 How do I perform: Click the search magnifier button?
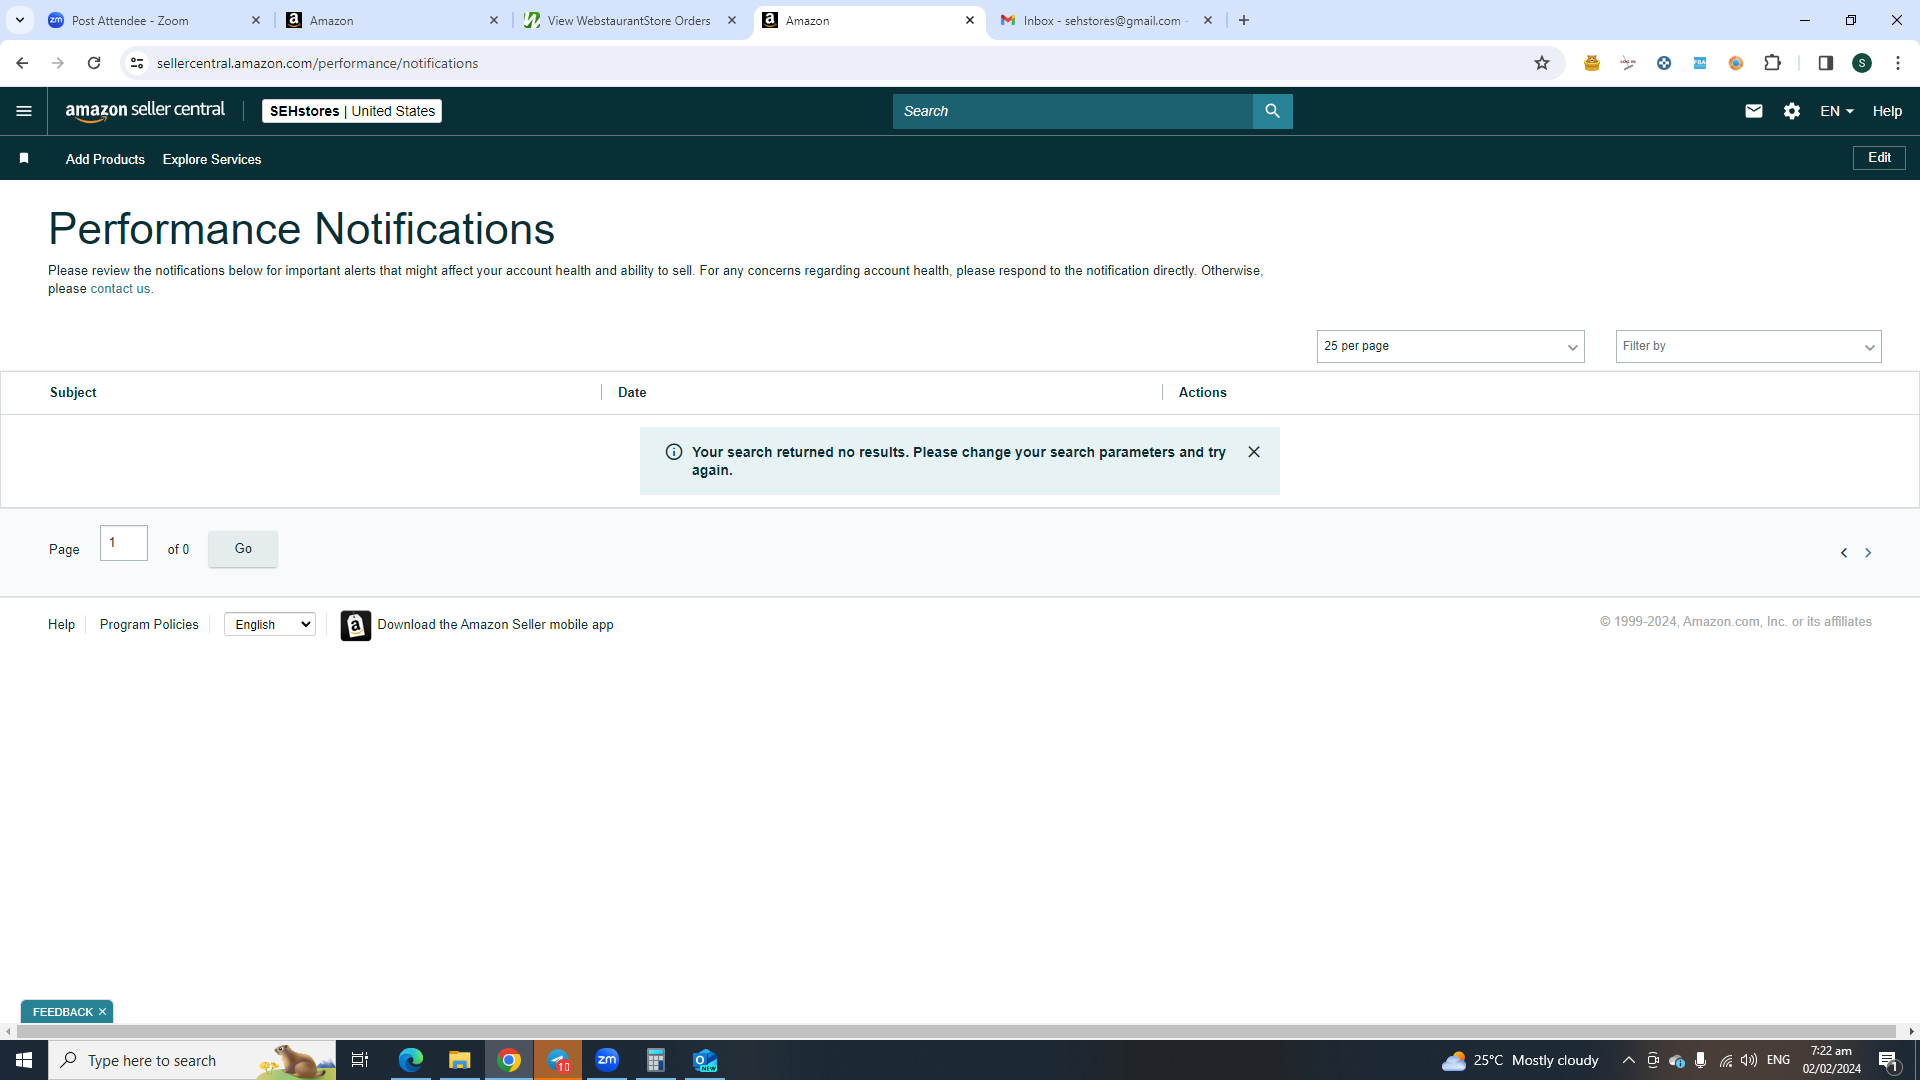1272,111
